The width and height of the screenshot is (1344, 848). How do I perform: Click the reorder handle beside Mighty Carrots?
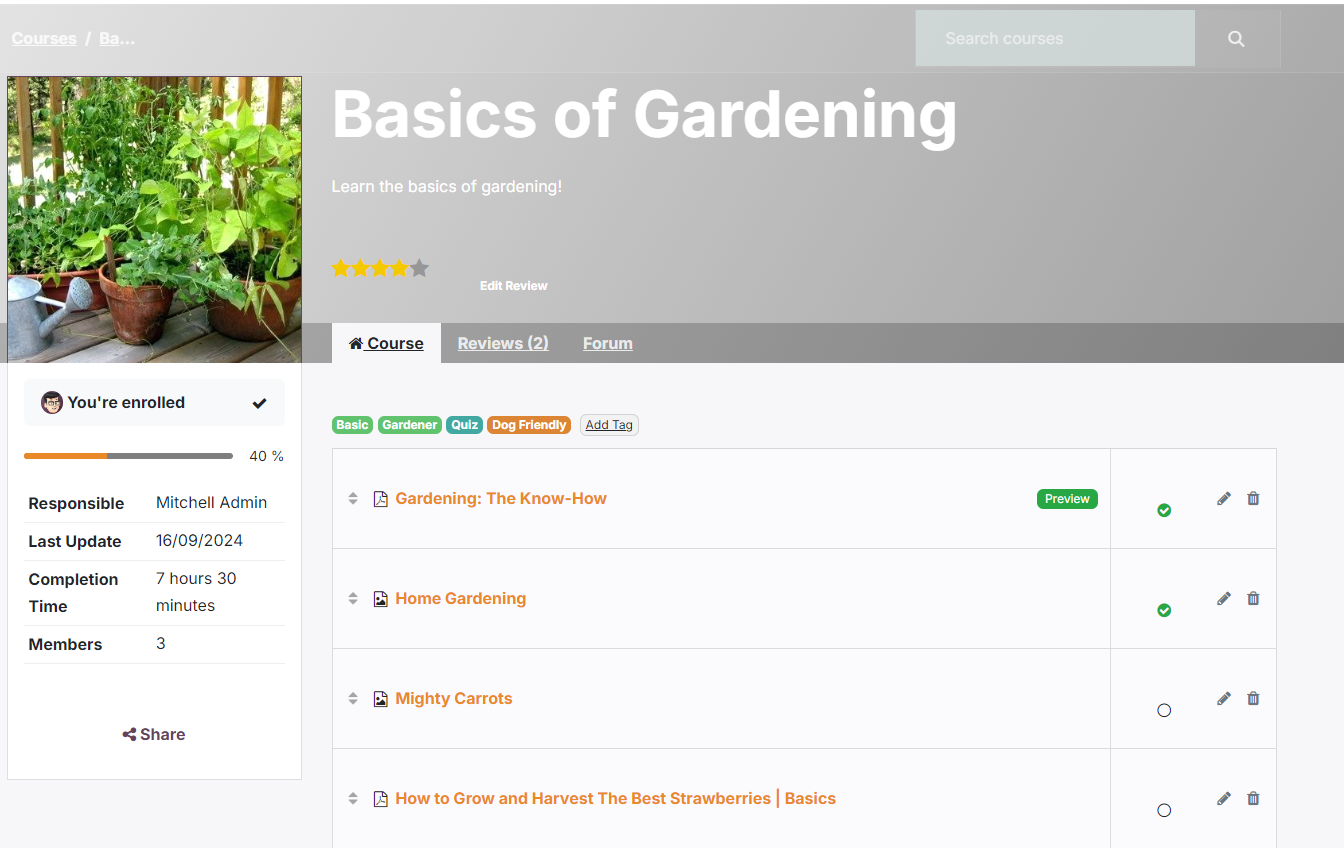[x=353, y=698]
